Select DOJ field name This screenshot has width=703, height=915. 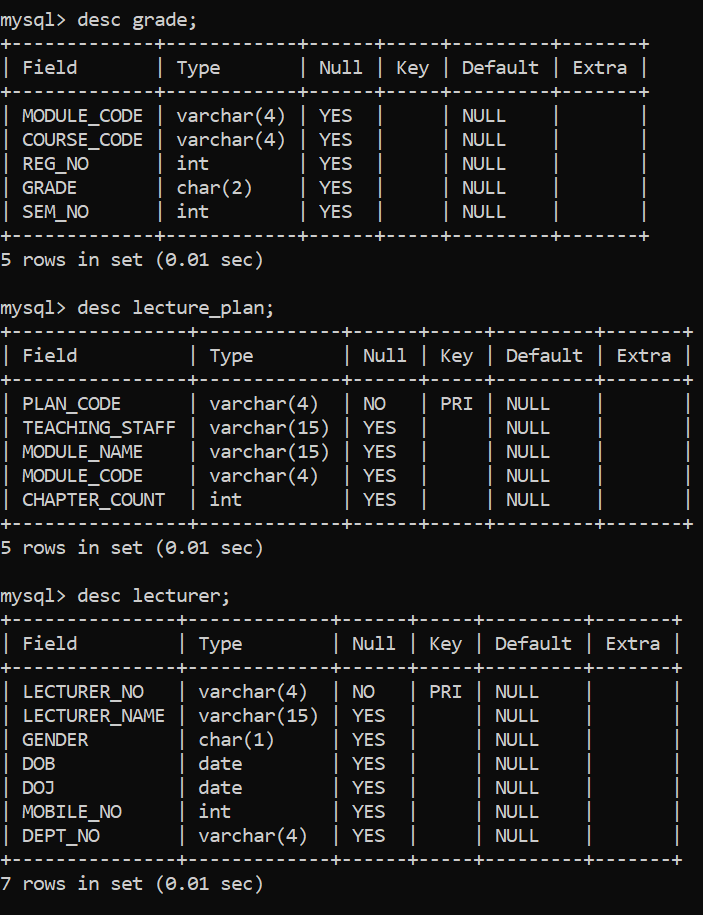point(39,787)
